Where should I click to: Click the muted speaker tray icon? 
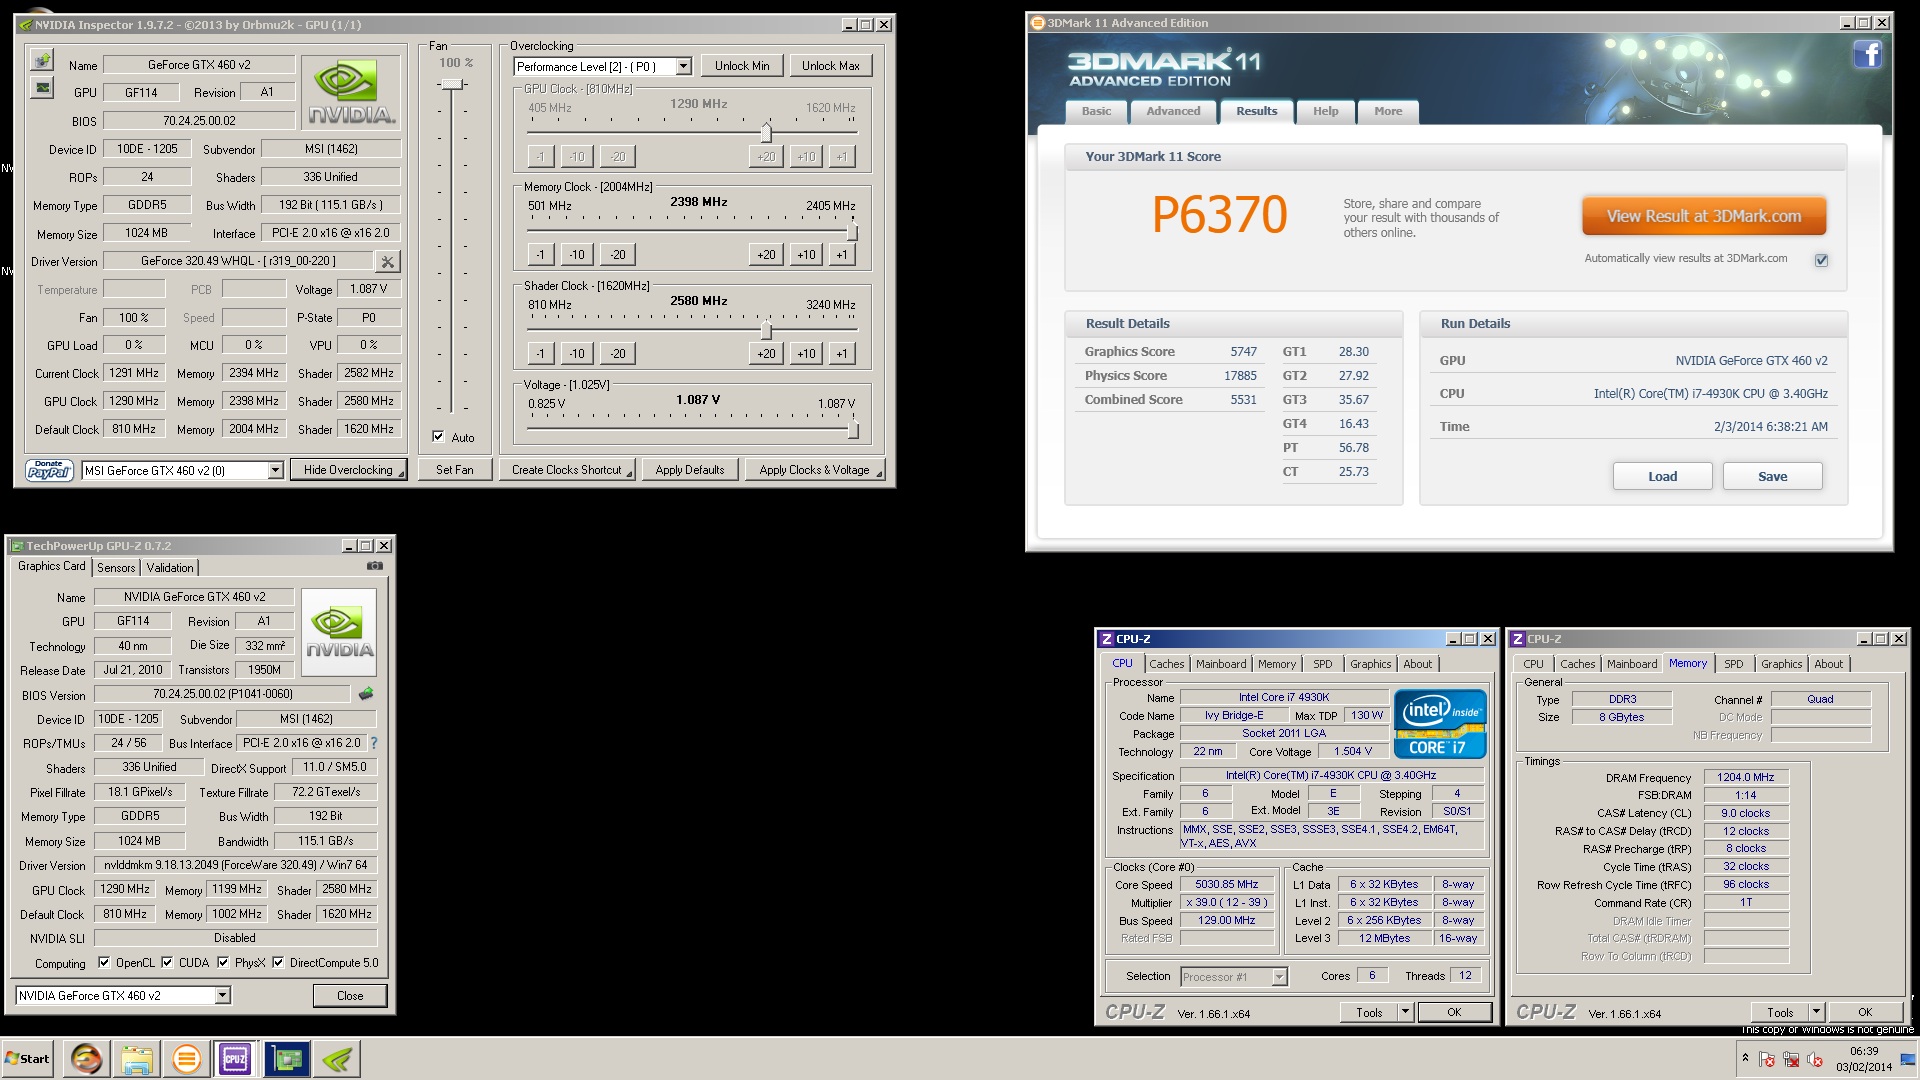(x=1815, y=1059)
